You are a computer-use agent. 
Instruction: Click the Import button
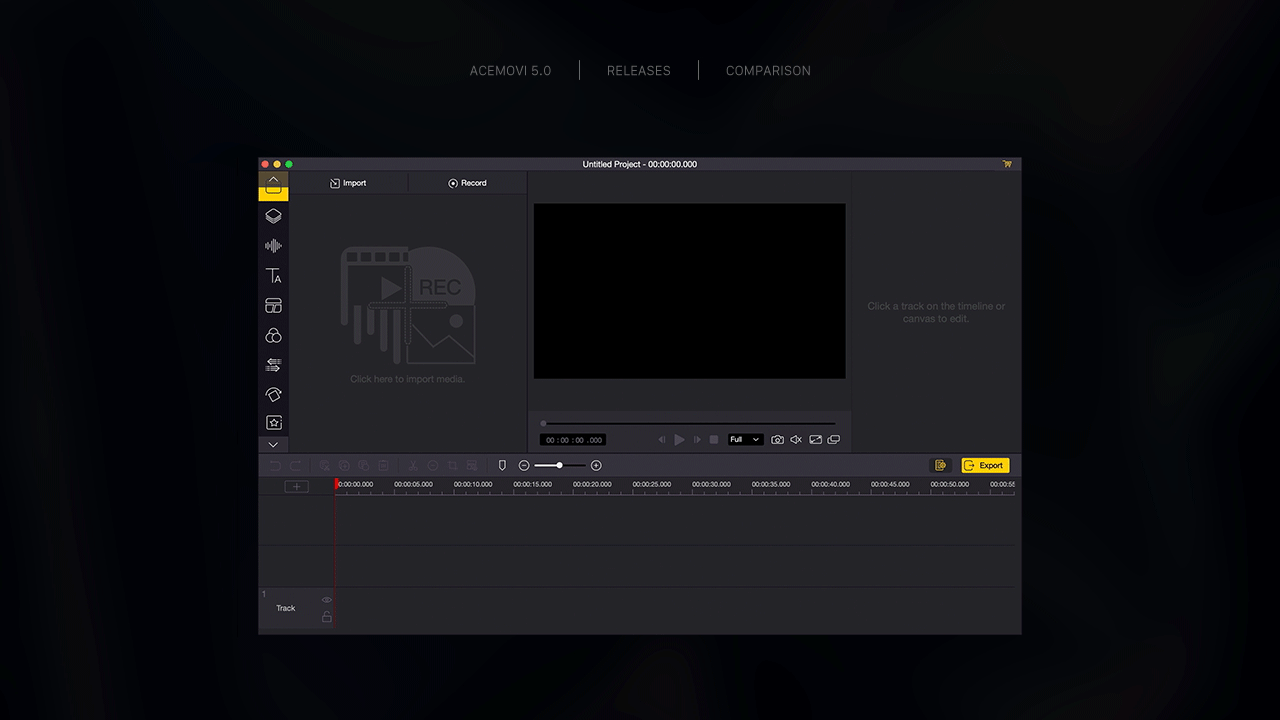tap(348, 183)
